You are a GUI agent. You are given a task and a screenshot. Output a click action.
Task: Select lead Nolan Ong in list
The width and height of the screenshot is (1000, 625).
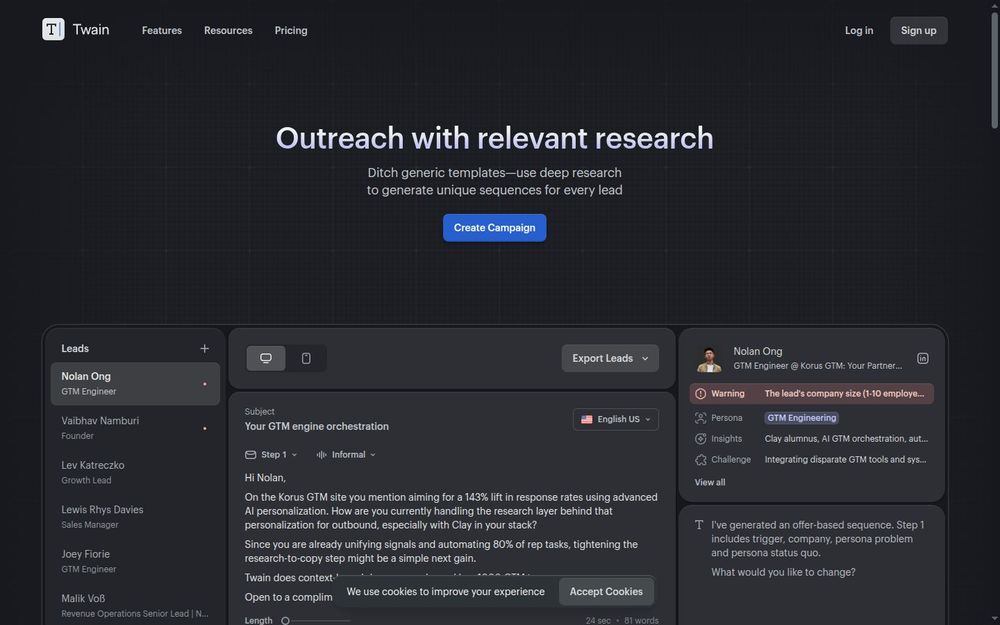[135, 384]
